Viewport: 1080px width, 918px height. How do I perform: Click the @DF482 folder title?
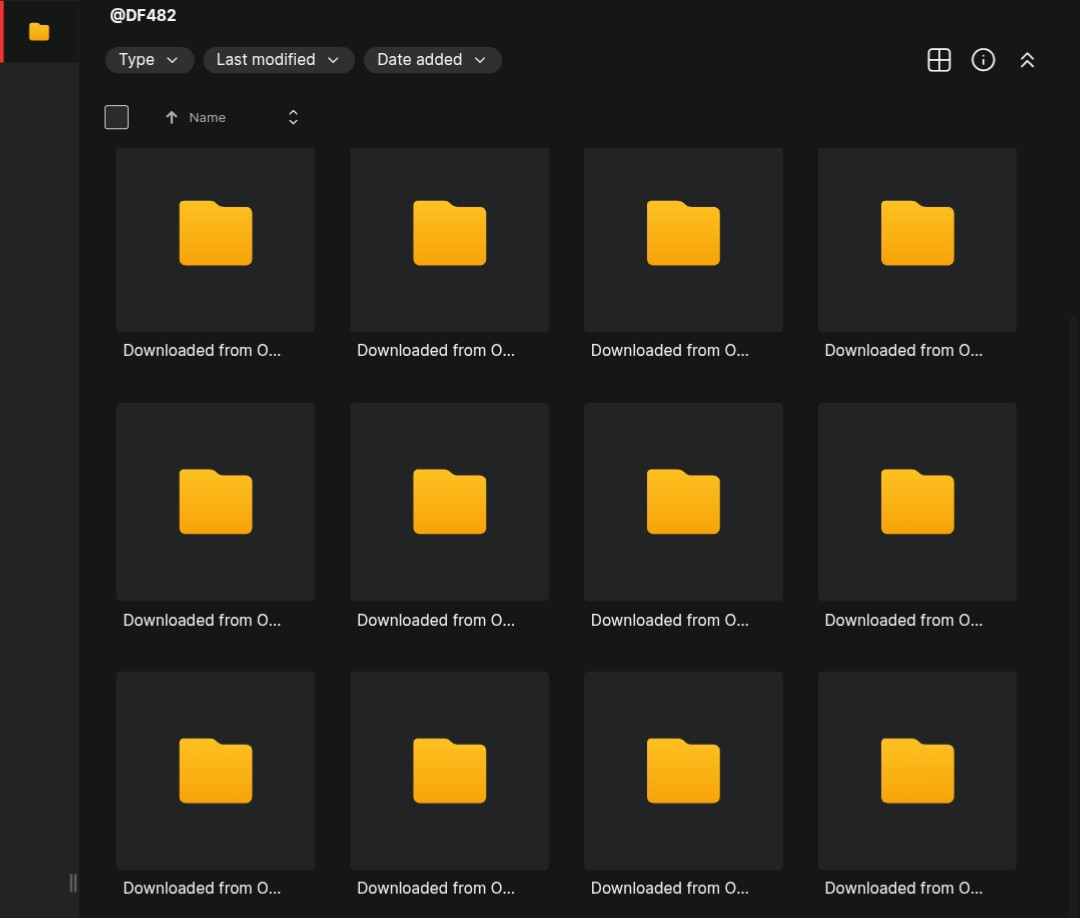point(143,15)
